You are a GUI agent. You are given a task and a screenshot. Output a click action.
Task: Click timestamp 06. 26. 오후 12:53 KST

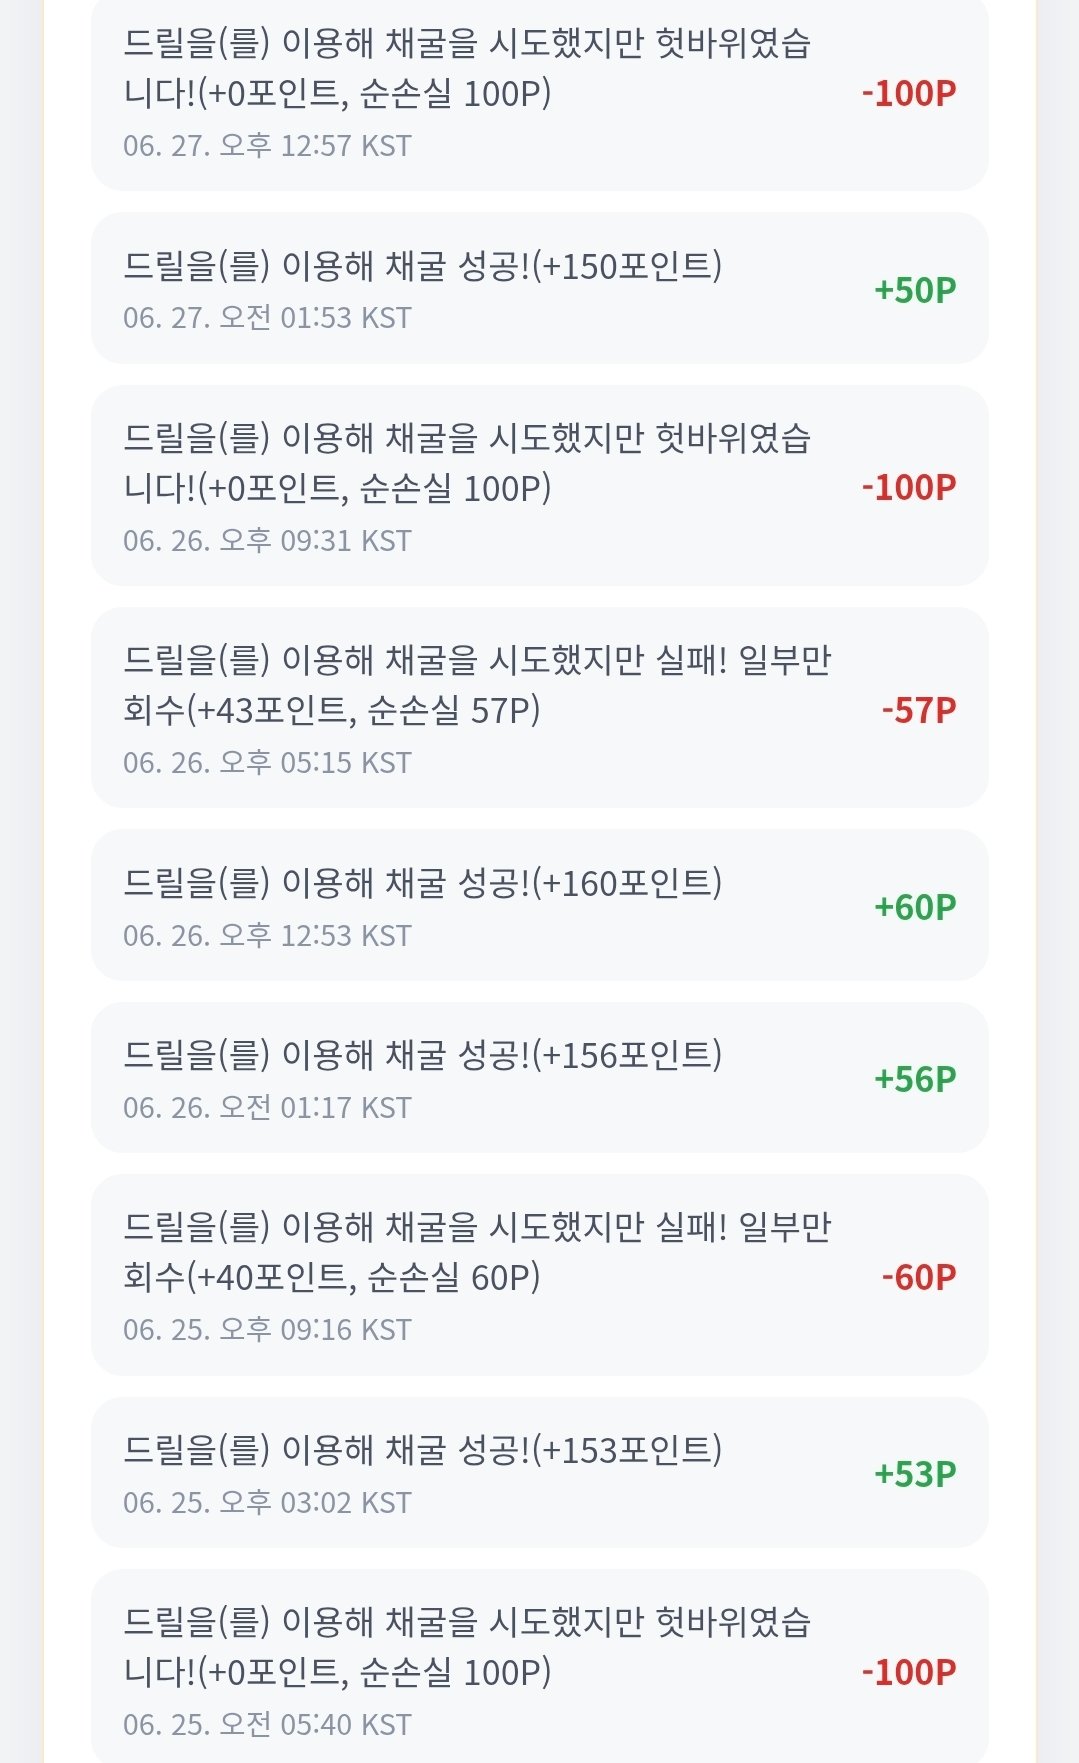[267, 936]
